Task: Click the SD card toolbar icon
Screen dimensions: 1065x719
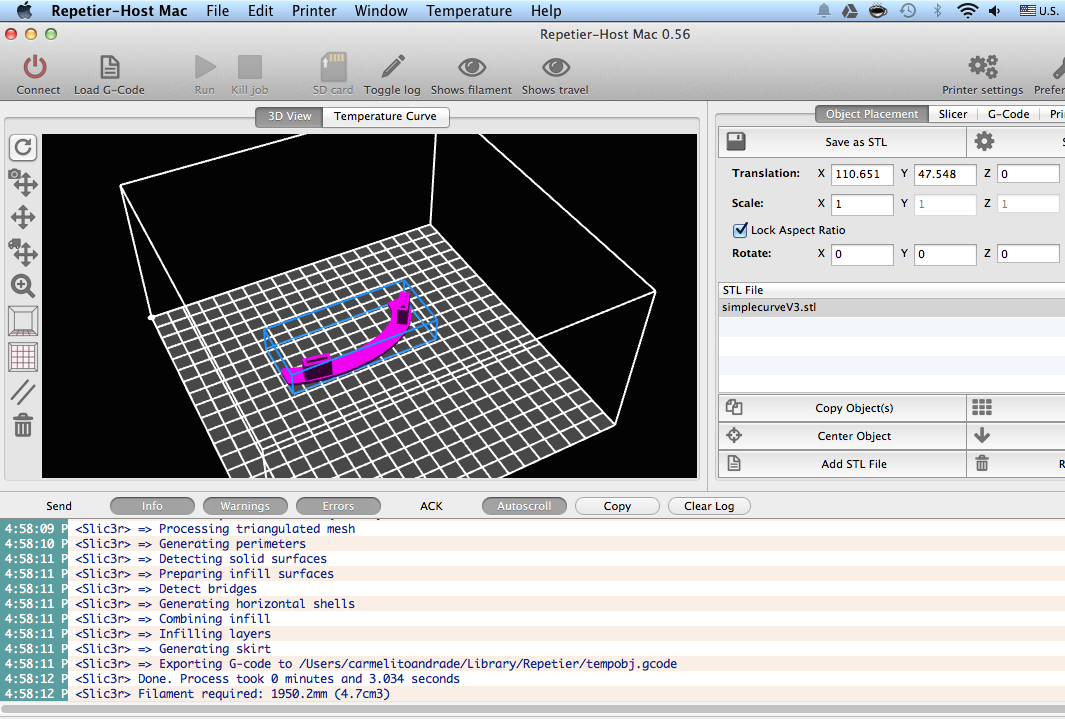Action: (x=333, y=67)
